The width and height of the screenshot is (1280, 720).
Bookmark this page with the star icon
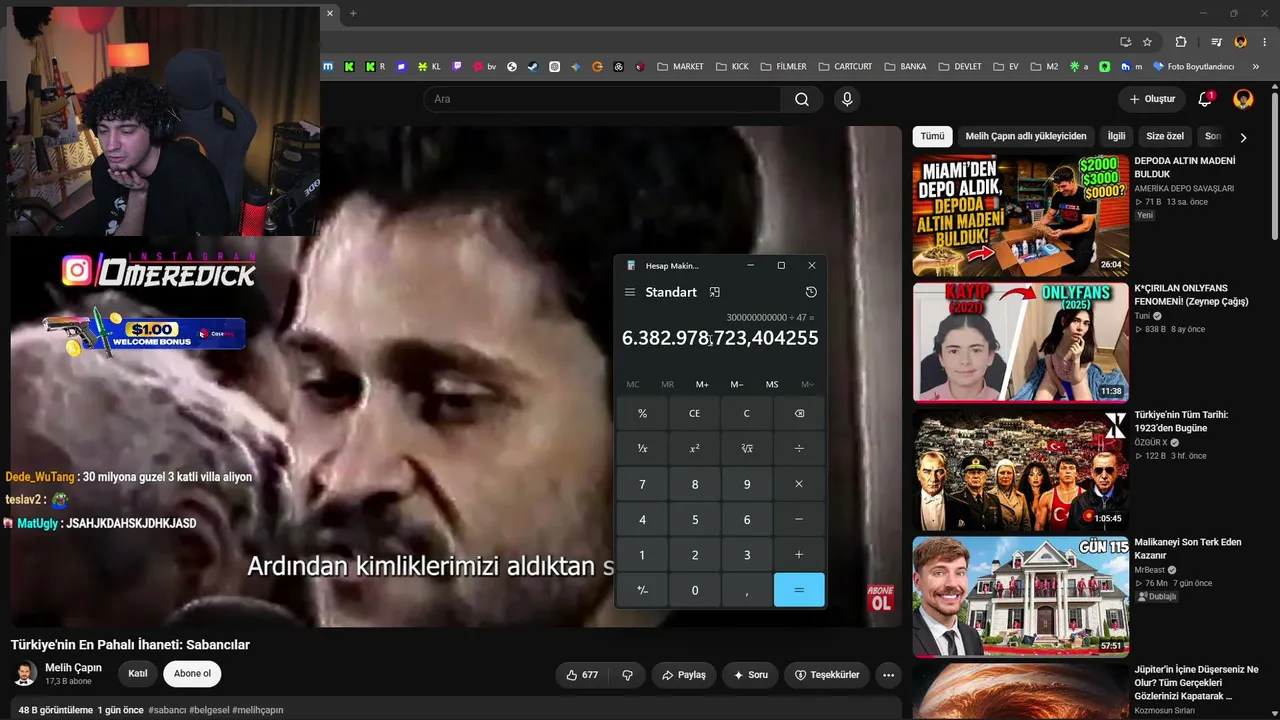(x=1147, y=42)
